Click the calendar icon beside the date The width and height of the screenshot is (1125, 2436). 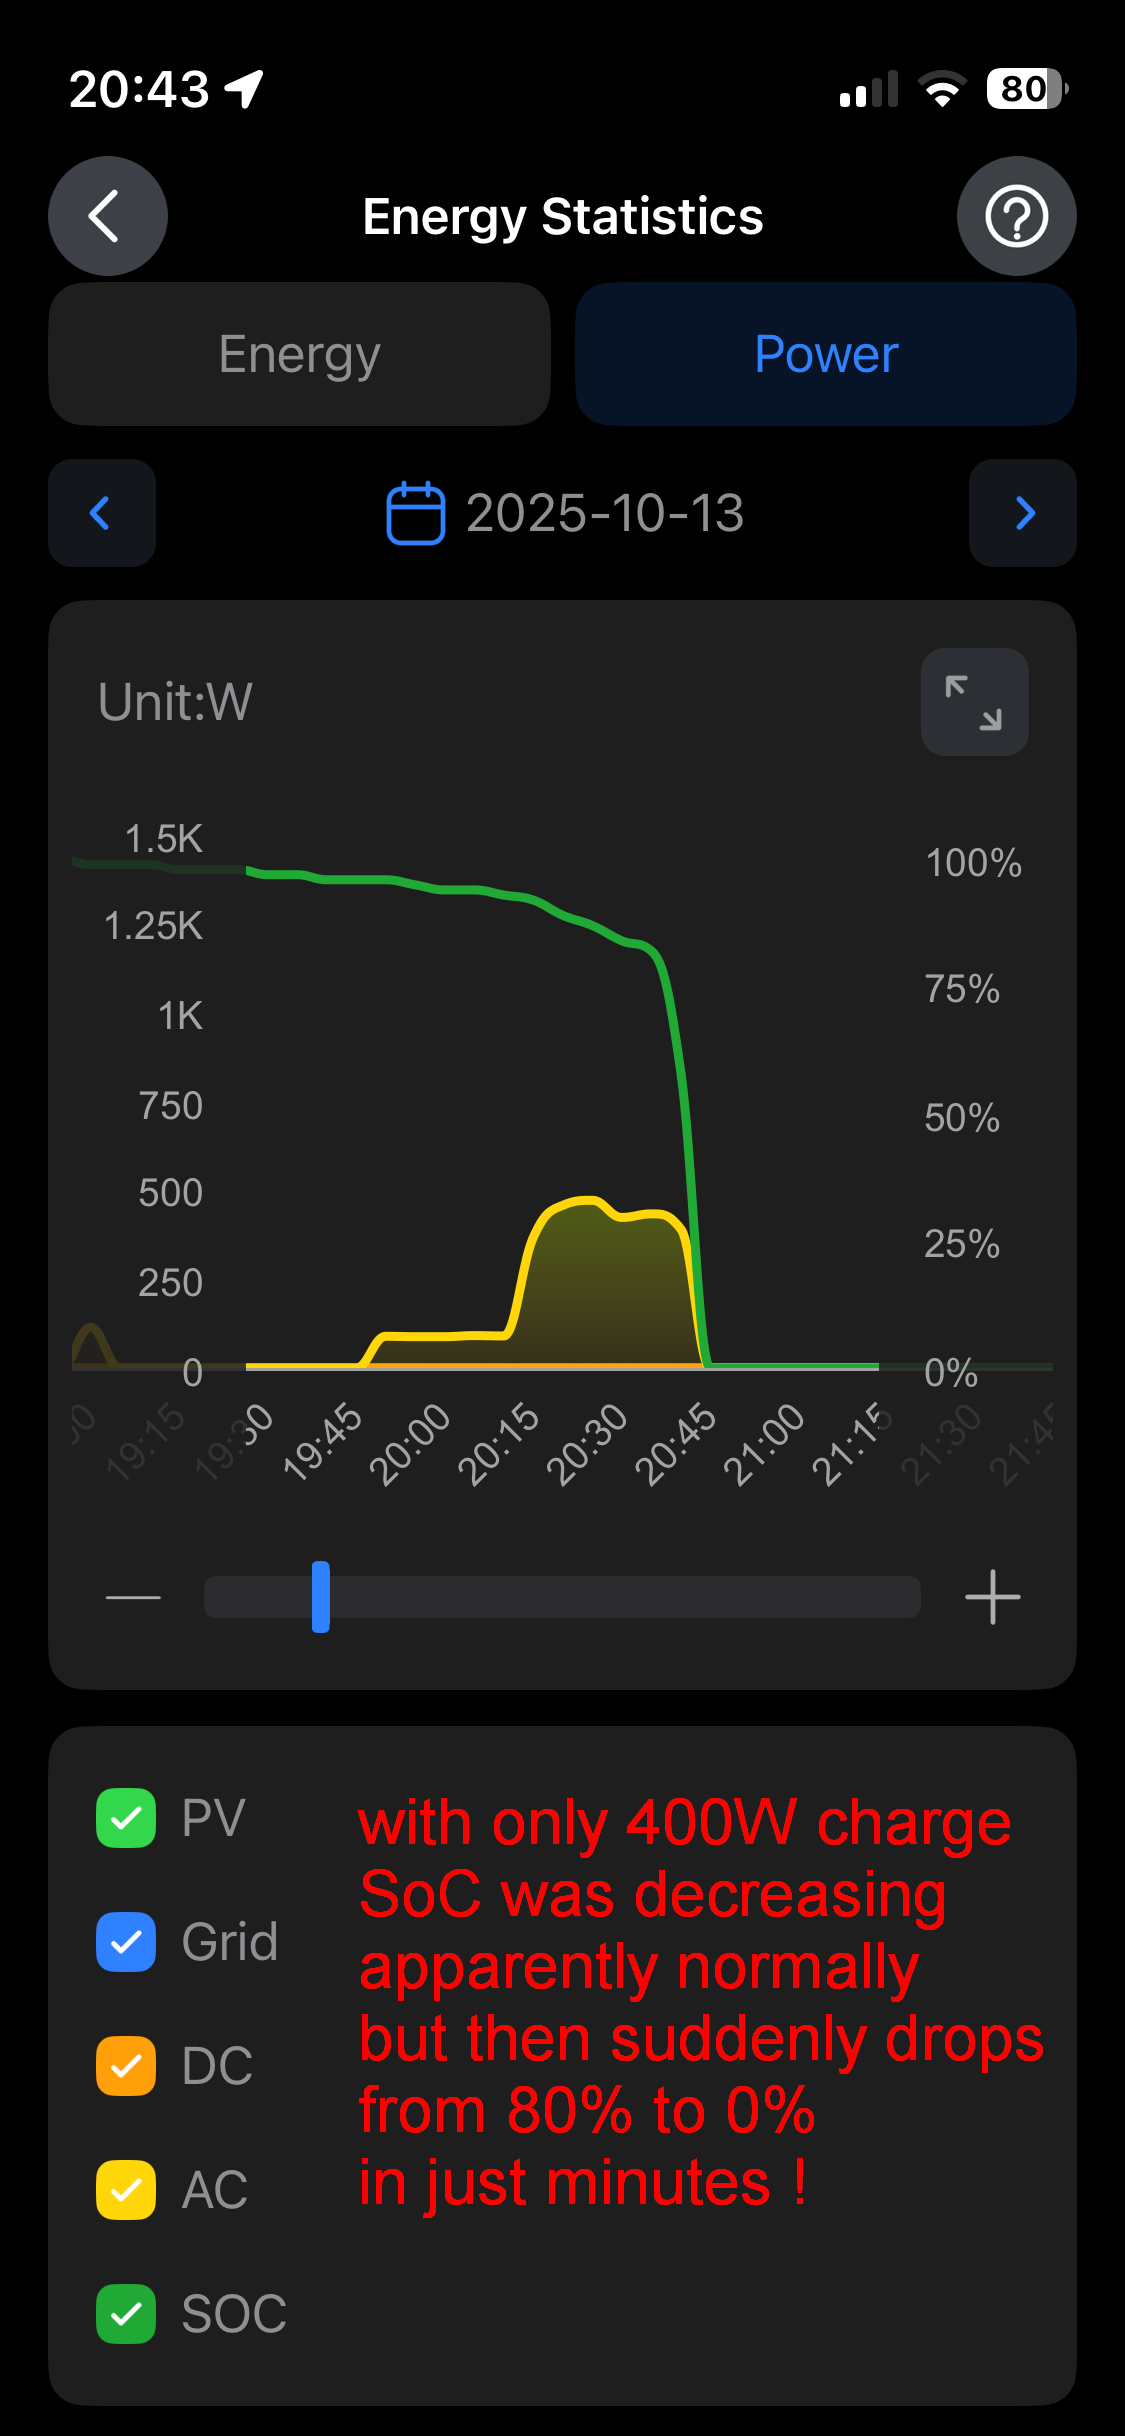[x=415, y=513]
